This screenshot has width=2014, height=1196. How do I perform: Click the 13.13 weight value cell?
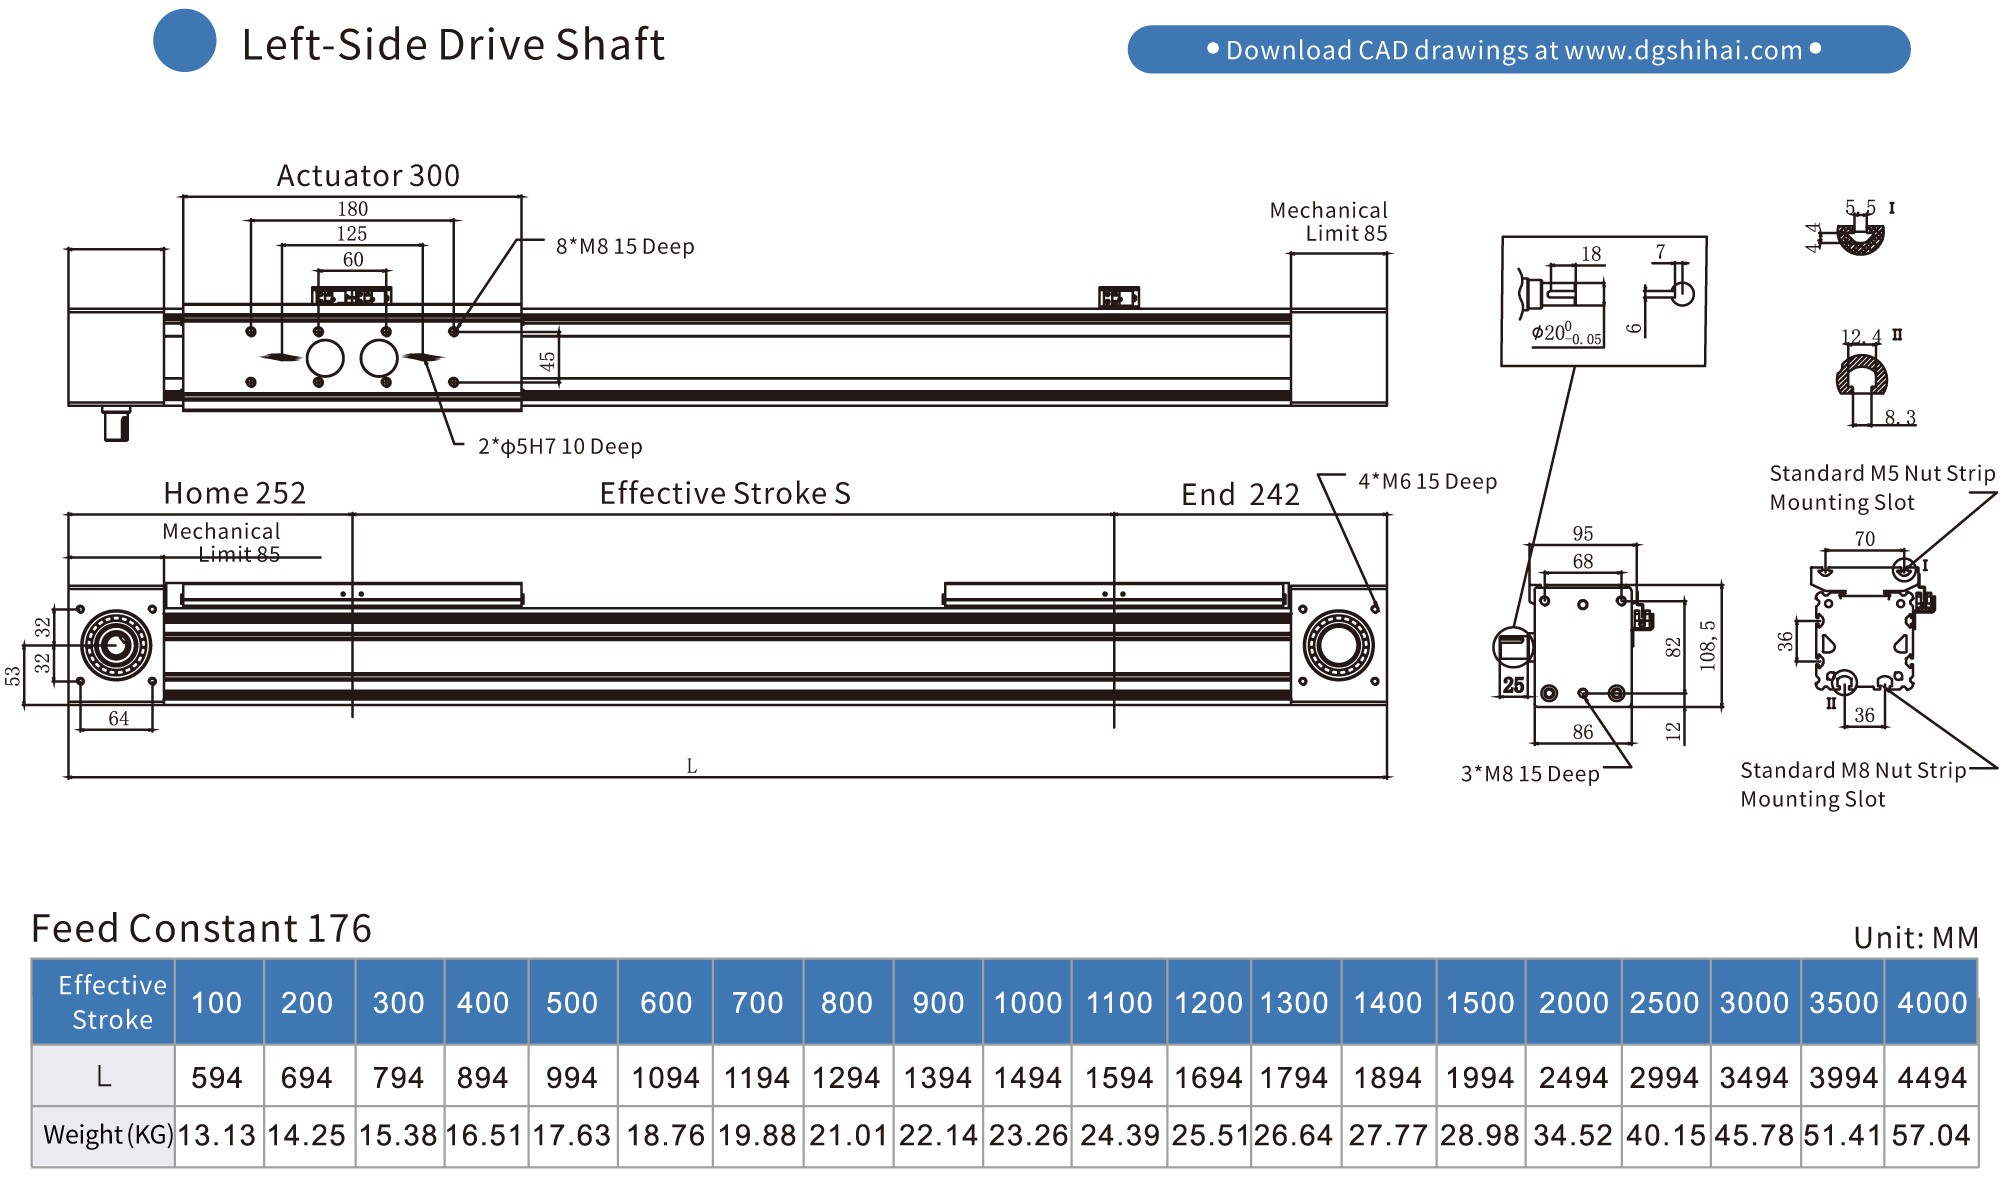217,1136
